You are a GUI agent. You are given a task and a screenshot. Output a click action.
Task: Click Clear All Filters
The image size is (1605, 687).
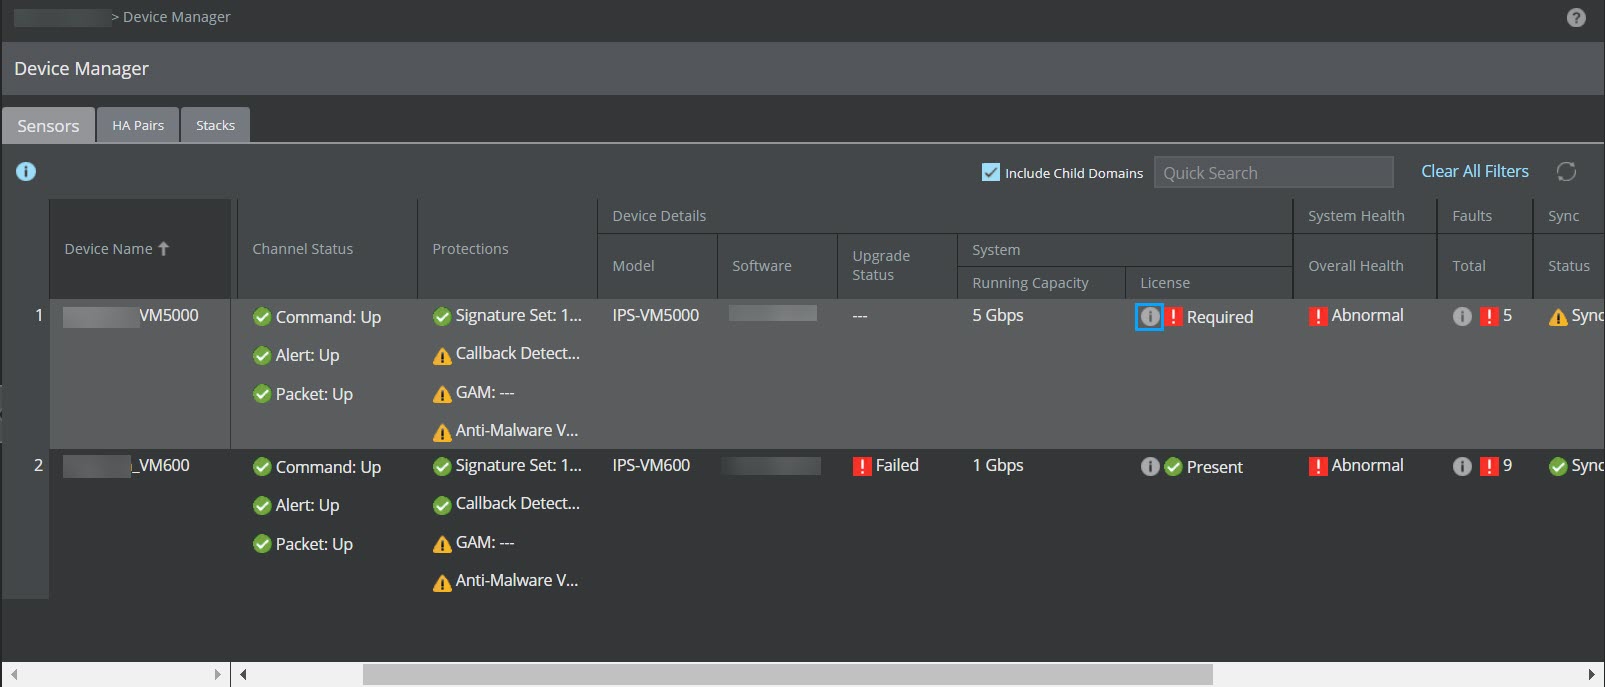click(x=1475, y=171)
